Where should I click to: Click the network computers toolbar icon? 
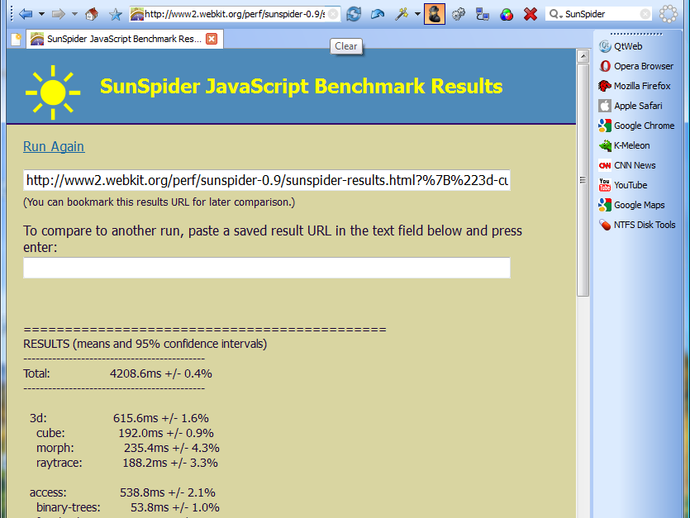pyautogui.click(x=482, y=14)
